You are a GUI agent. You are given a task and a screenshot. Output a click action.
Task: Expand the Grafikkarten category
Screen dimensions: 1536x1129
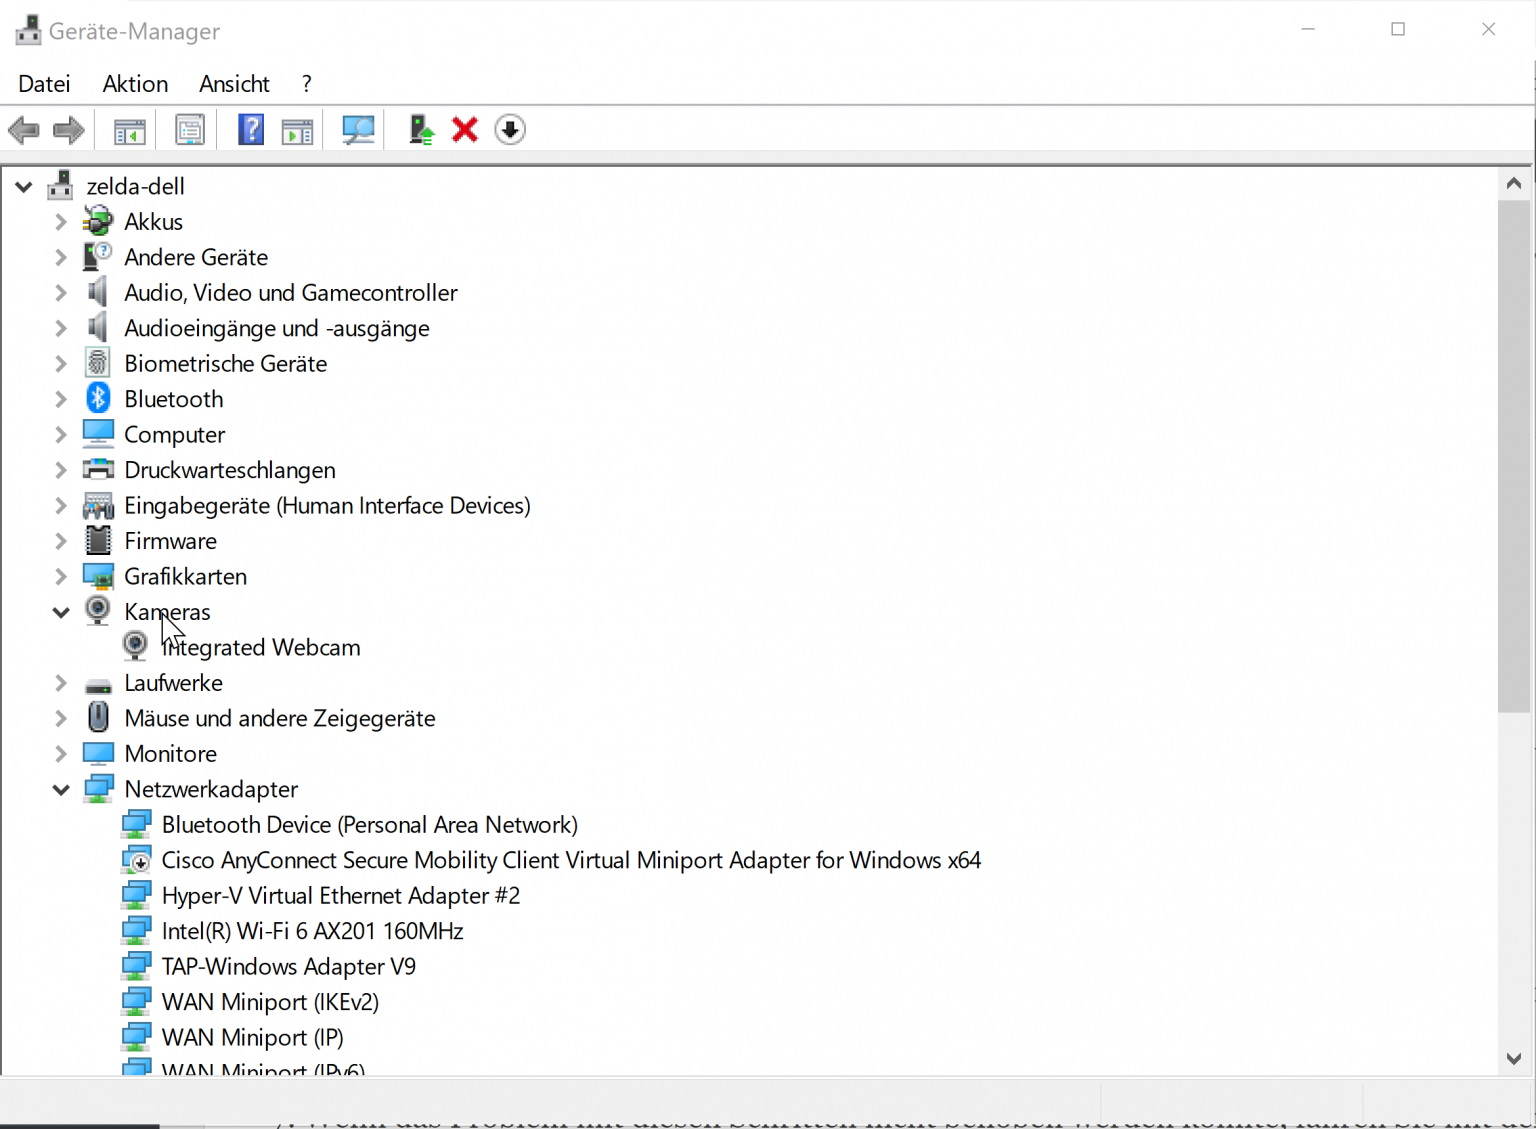60,576
